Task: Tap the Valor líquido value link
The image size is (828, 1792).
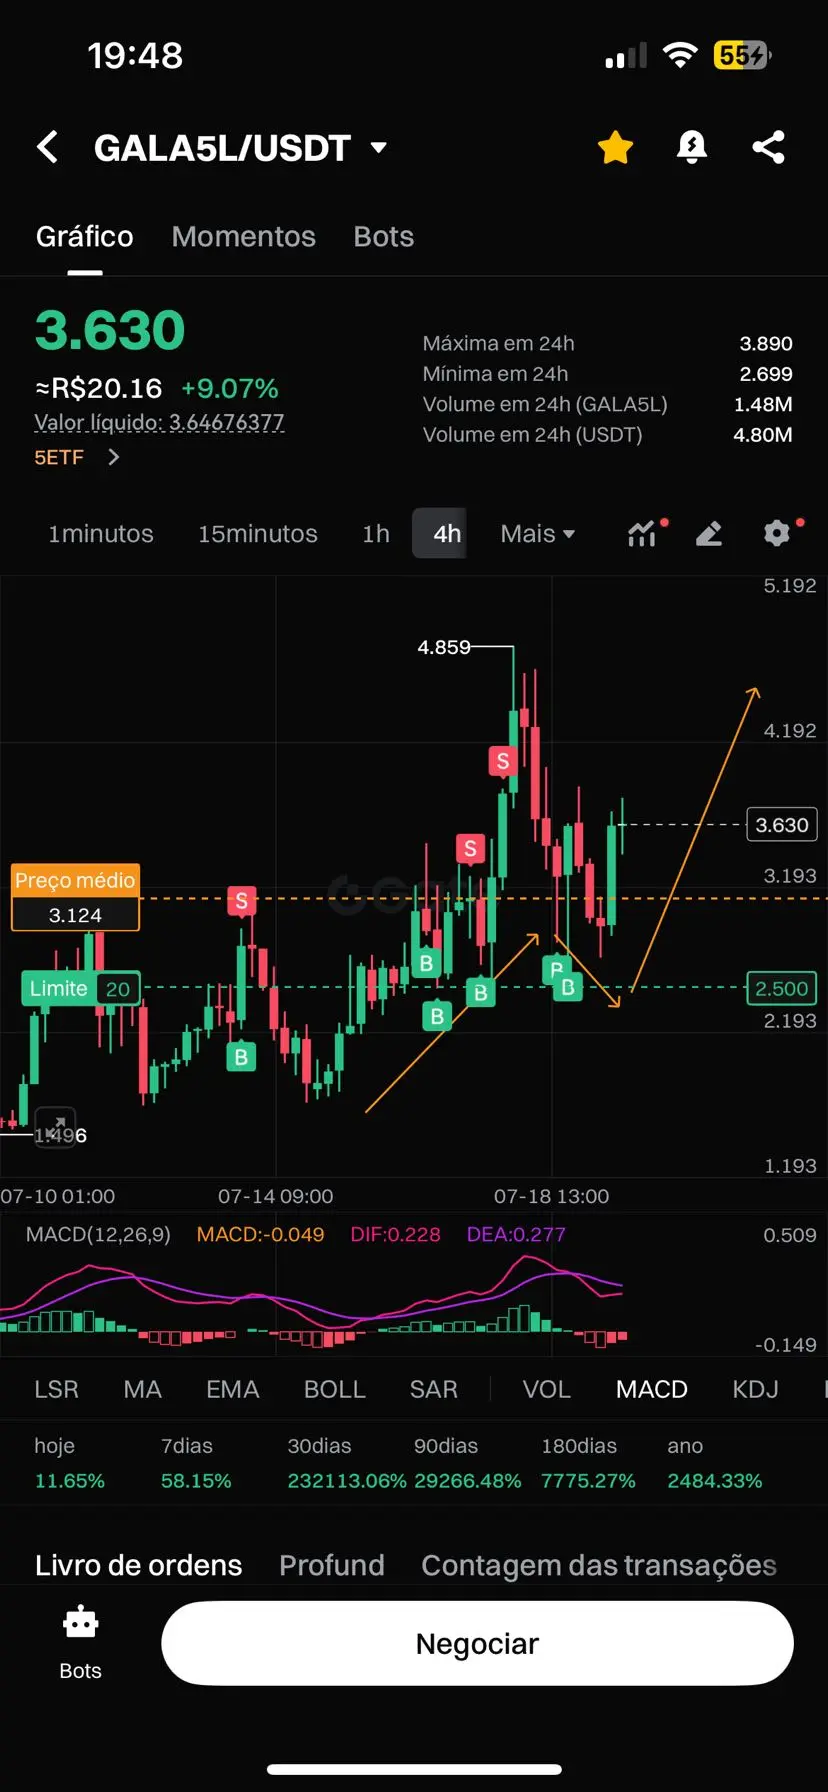Action: pyautogui.click(x=160, y=422)
